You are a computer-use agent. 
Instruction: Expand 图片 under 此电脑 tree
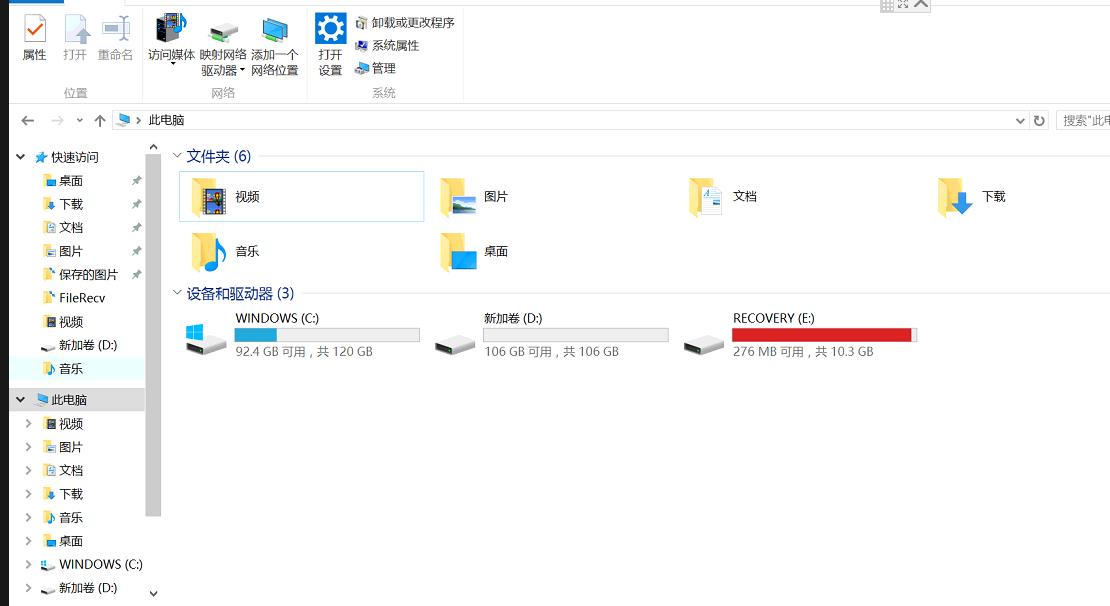28,447
